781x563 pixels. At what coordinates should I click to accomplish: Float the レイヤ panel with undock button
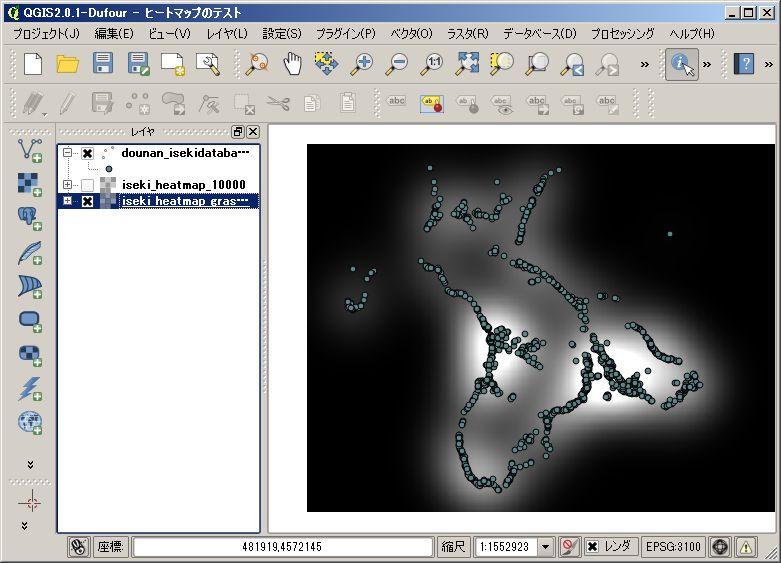pyautogui.click(x=238, y=132)
